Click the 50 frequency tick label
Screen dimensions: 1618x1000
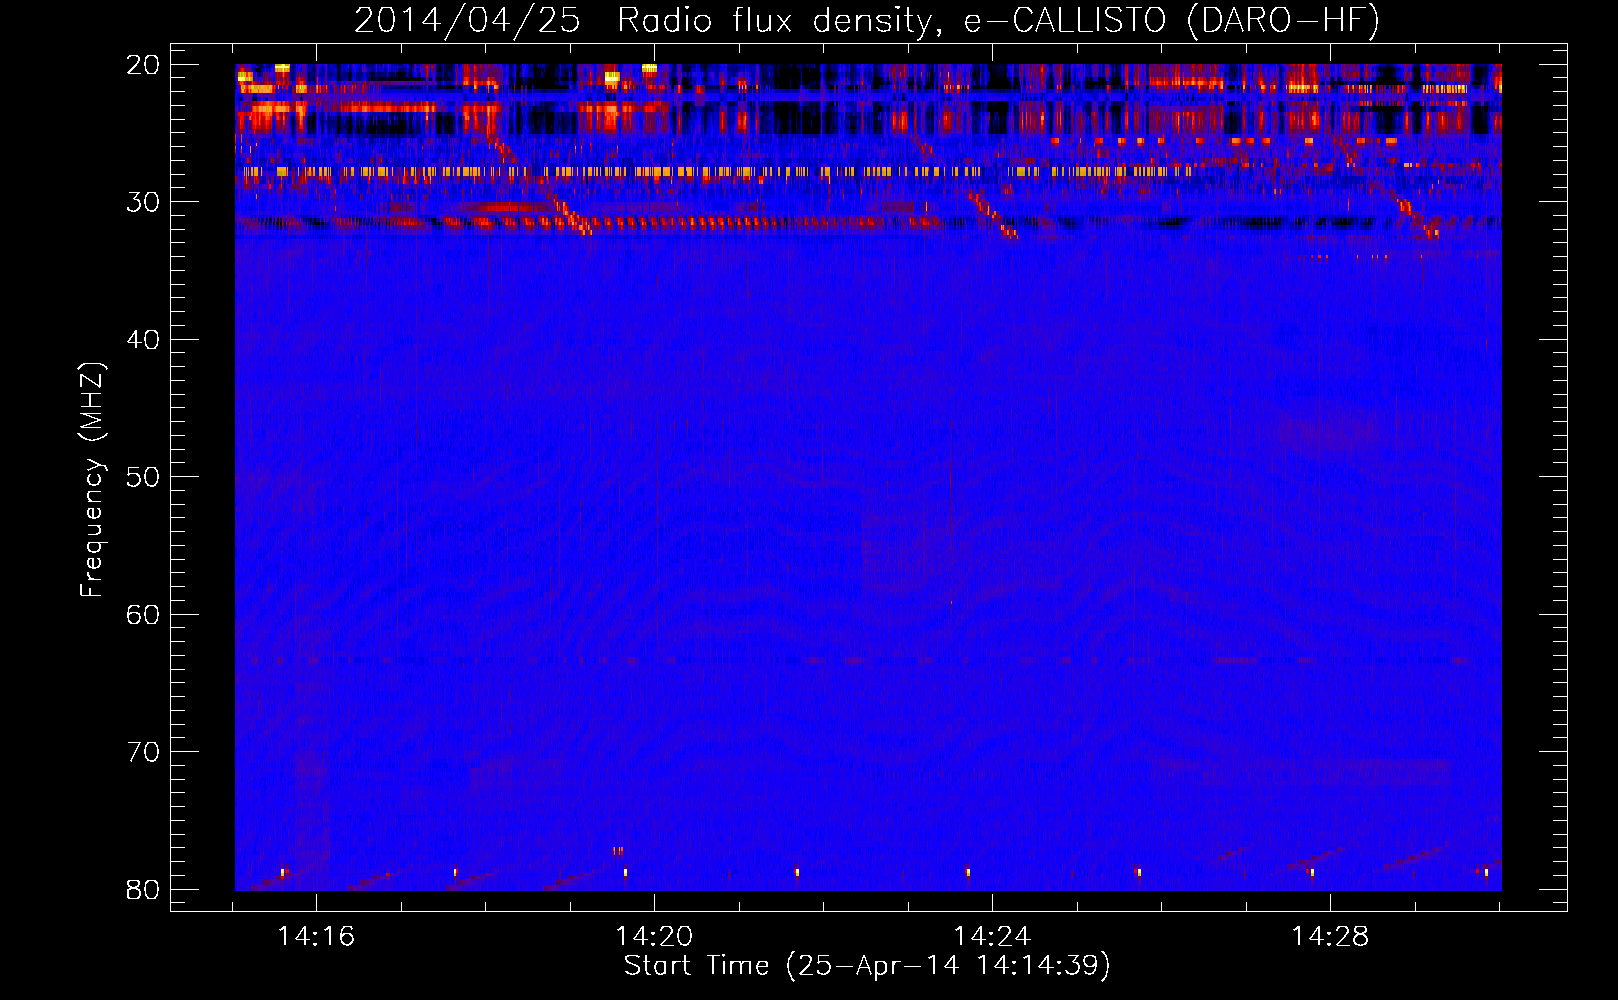(x=143, y=477)
